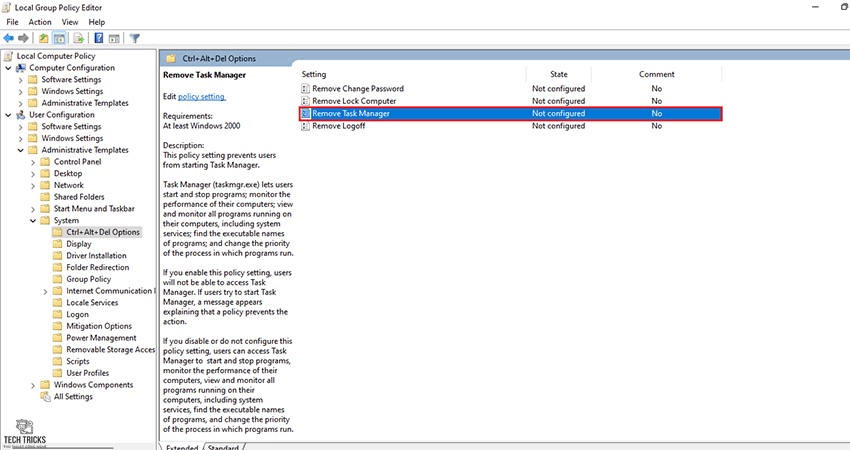Click Not configured state of Remove Logoff
The height and width of the screenshot is (450, 850).
pyautogui.click(x=558, y=126)
